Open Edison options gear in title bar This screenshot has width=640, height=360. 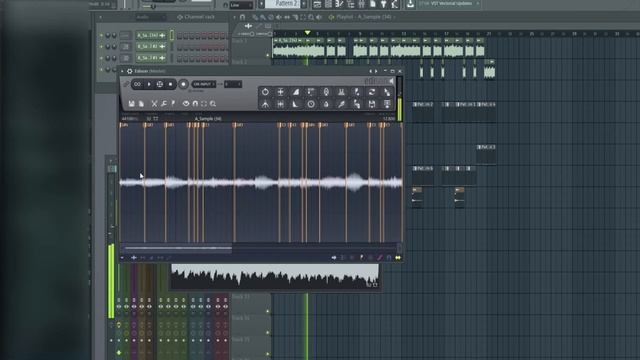[x=129, y=71]
